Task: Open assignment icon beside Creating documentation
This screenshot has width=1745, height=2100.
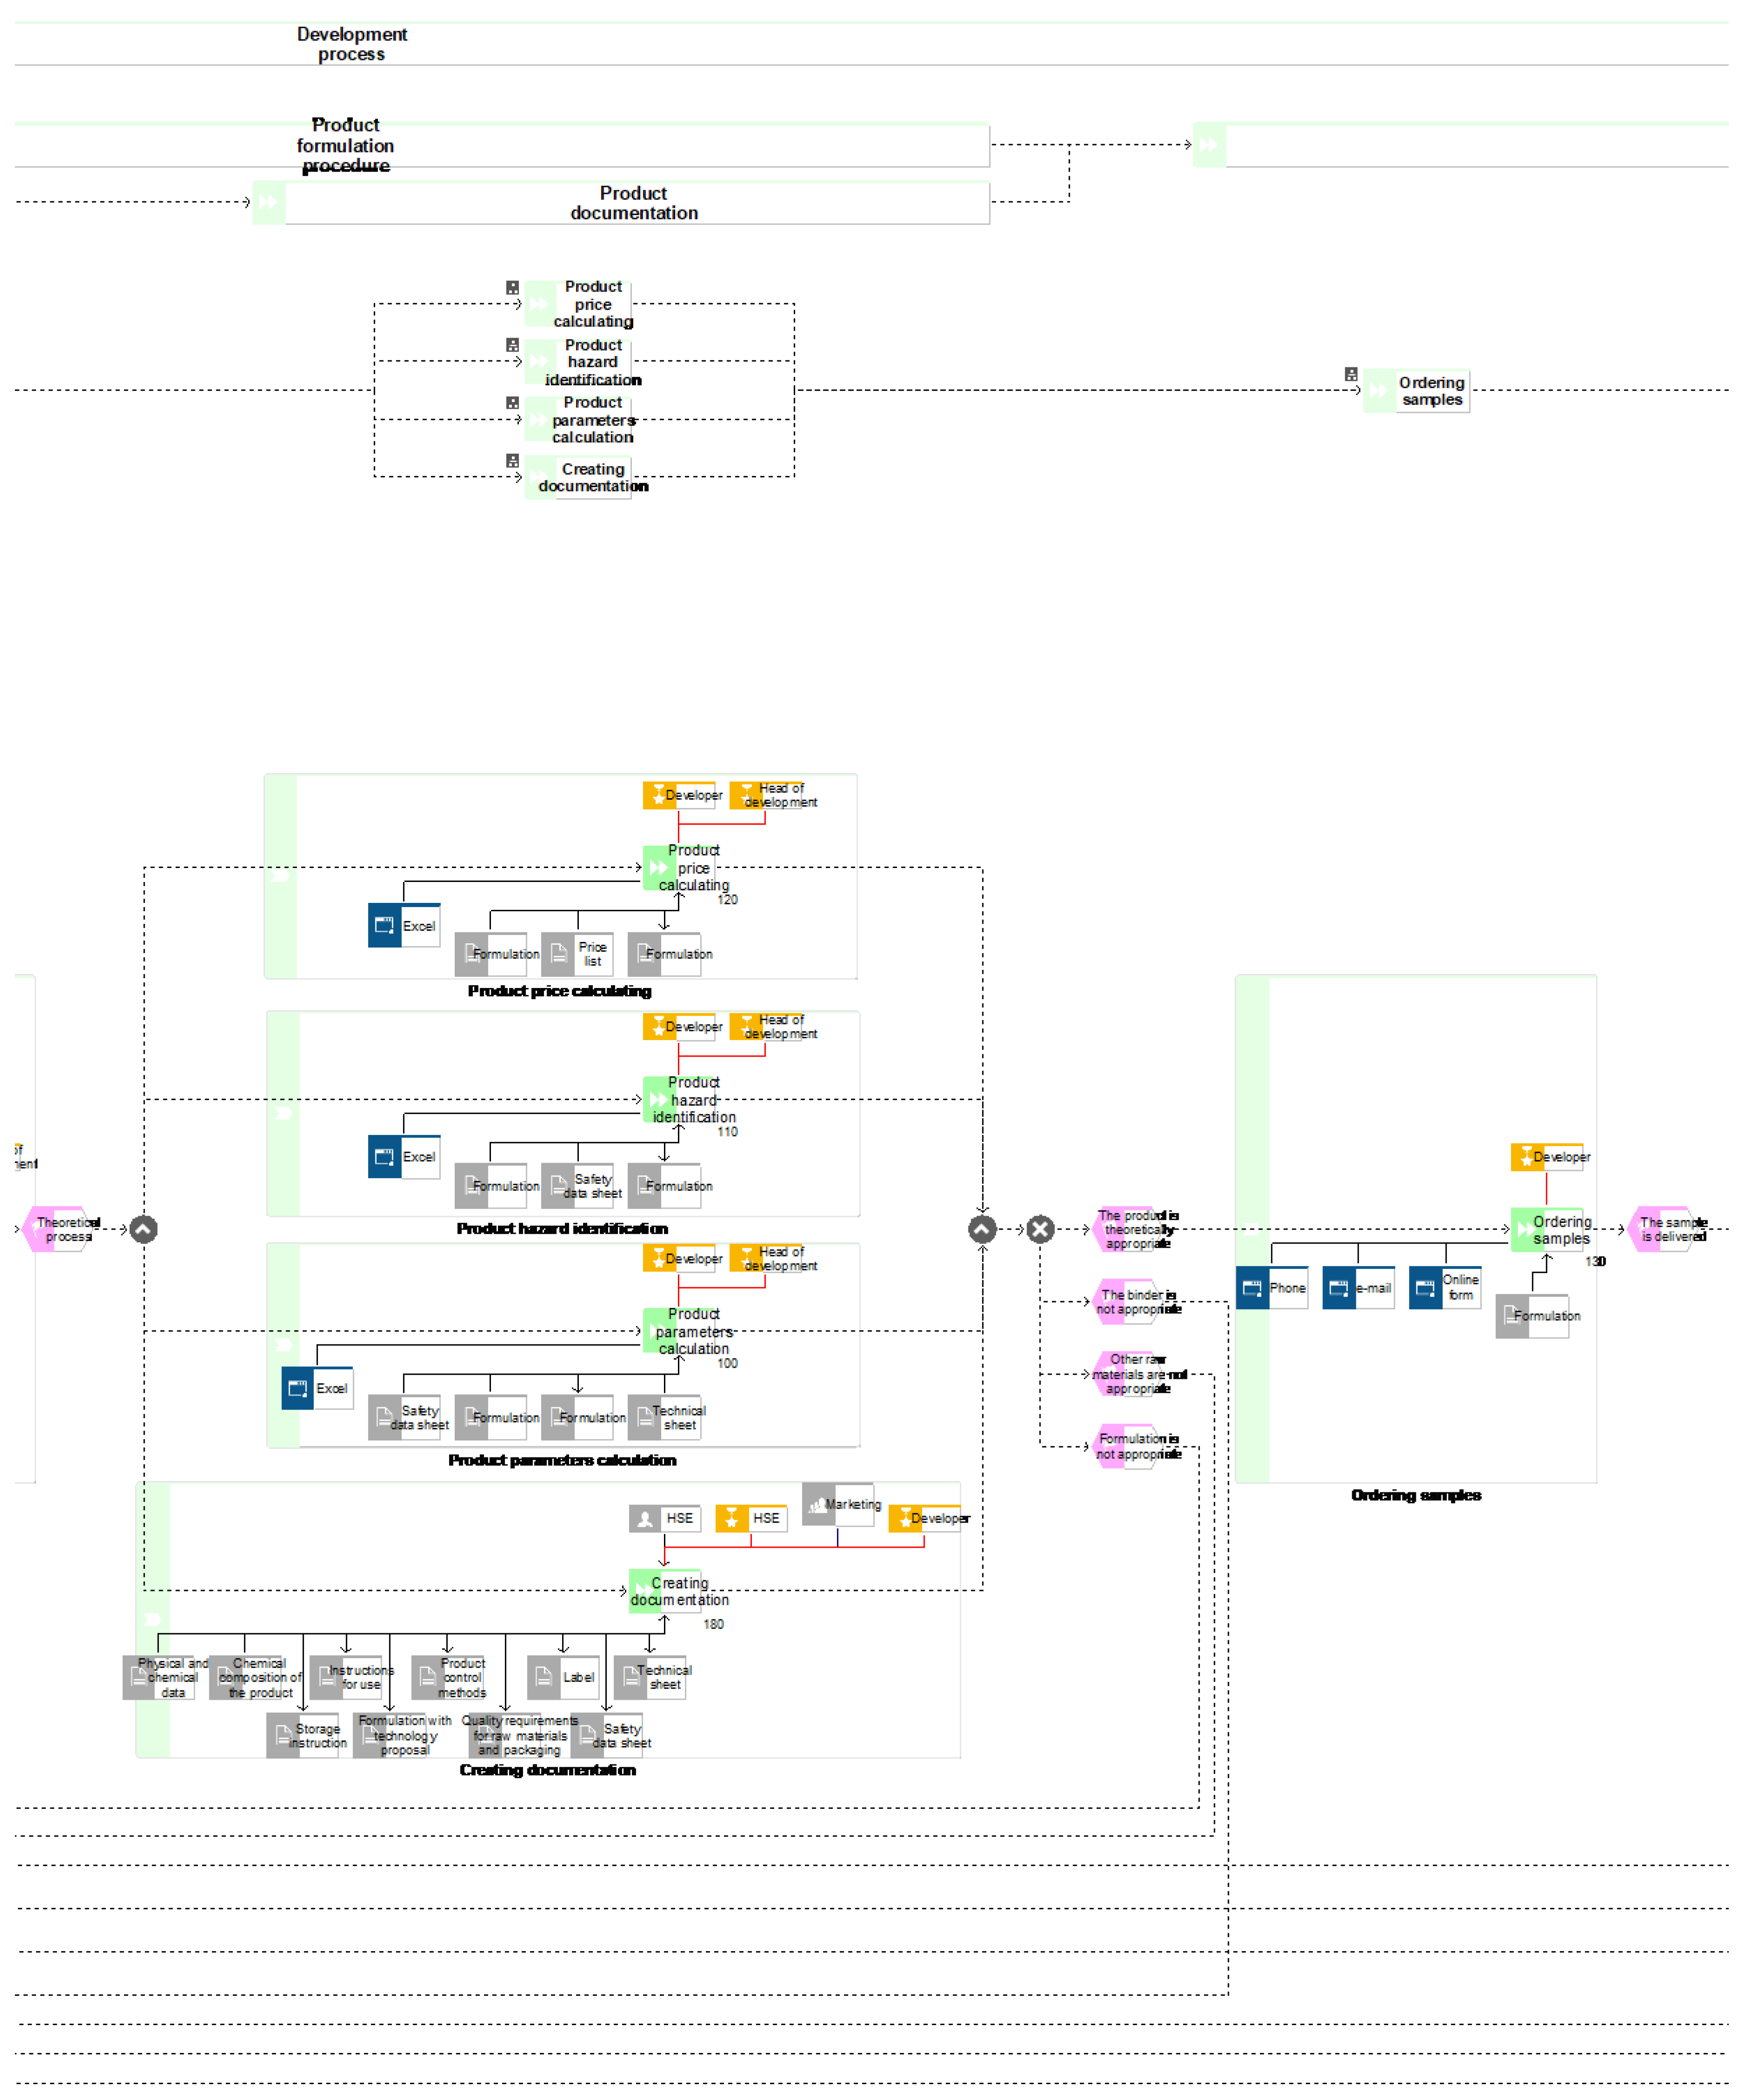Action: point(513,462)
